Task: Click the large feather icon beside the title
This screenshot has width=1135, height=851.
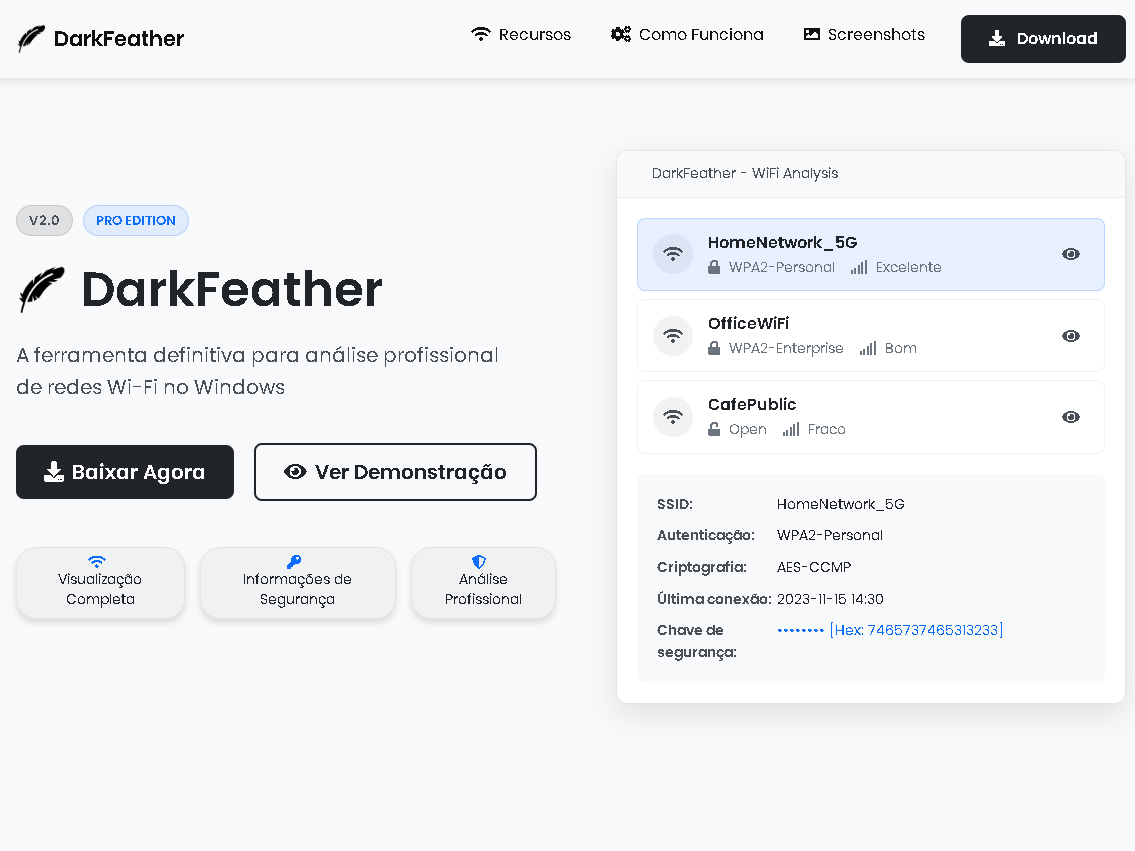Action: [42, 290]
